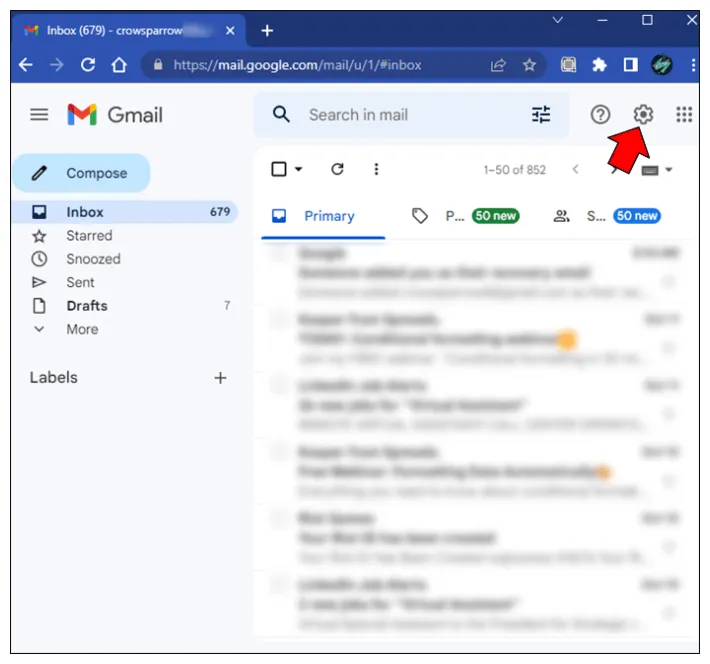Screen dimensions: 710x664
Task: Click the browser Forward arrow
Action: [57, 65]
